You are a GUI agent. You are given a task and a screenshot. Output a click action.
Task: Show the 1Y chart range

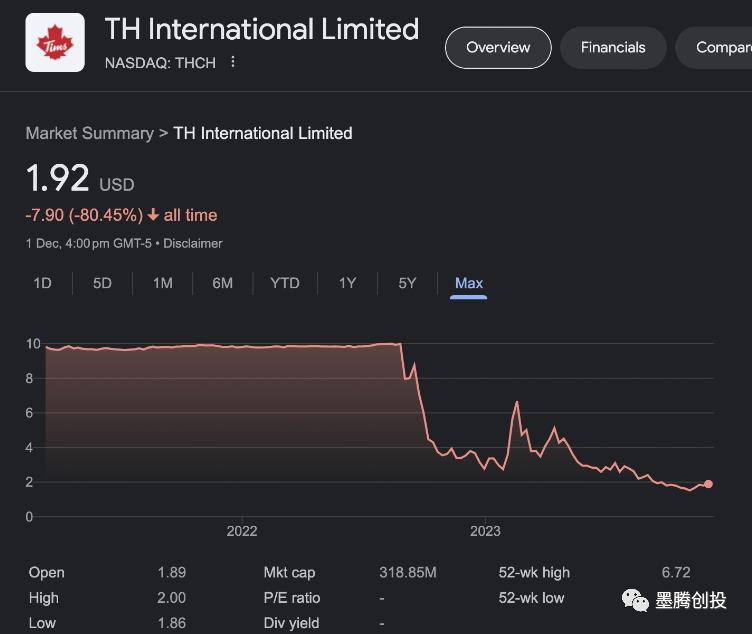pyautogui.click(x=347, y=283)
